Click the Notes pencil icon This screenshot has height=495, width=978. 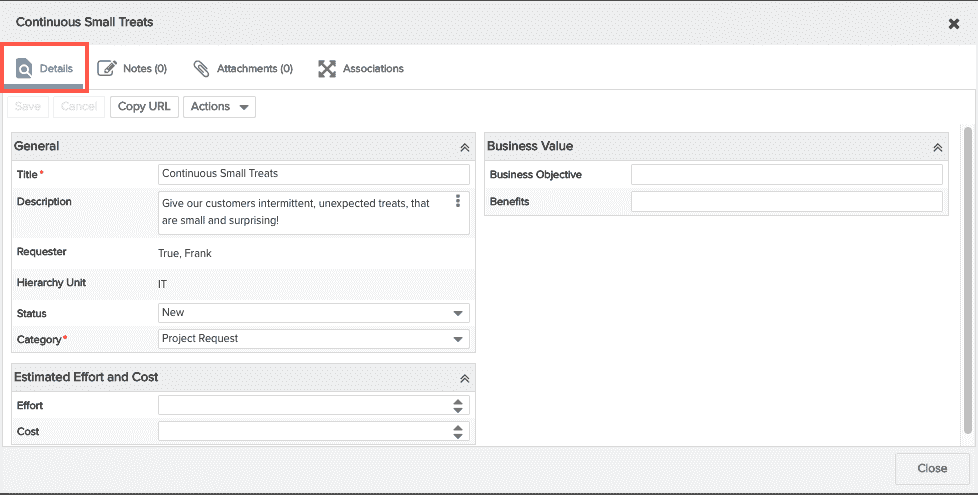[x=107, y=68]
